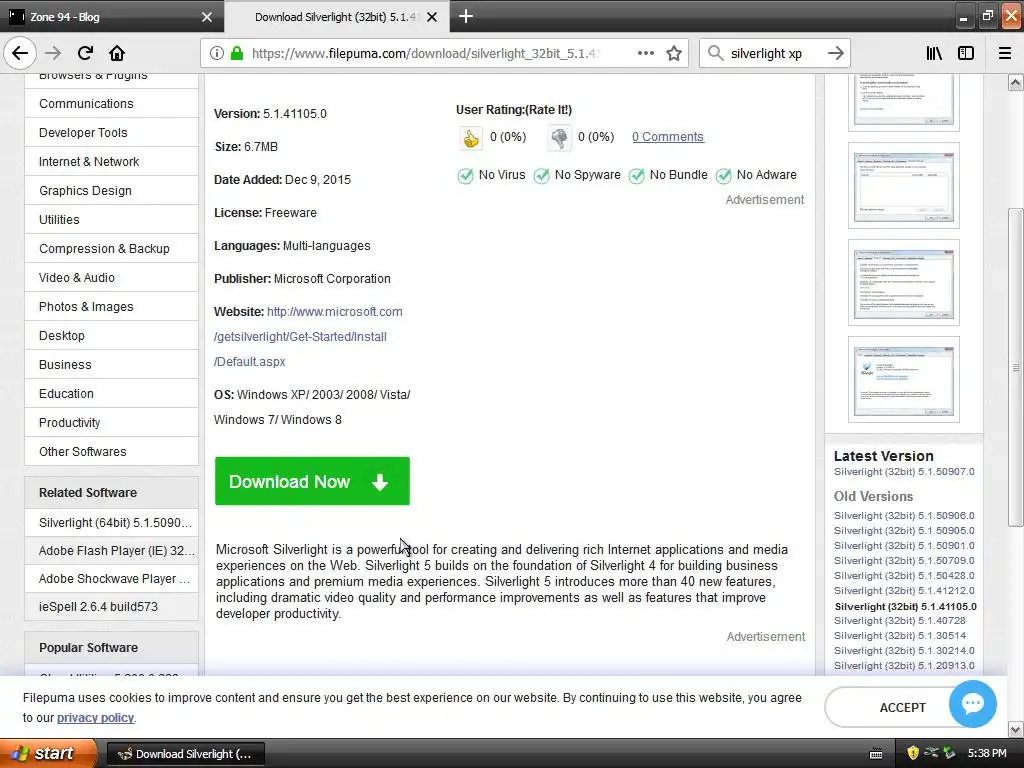The image size is (1024, 768).
Task: Open old version Silverlight 5.1.20913.0
Action: click(904, 665)
